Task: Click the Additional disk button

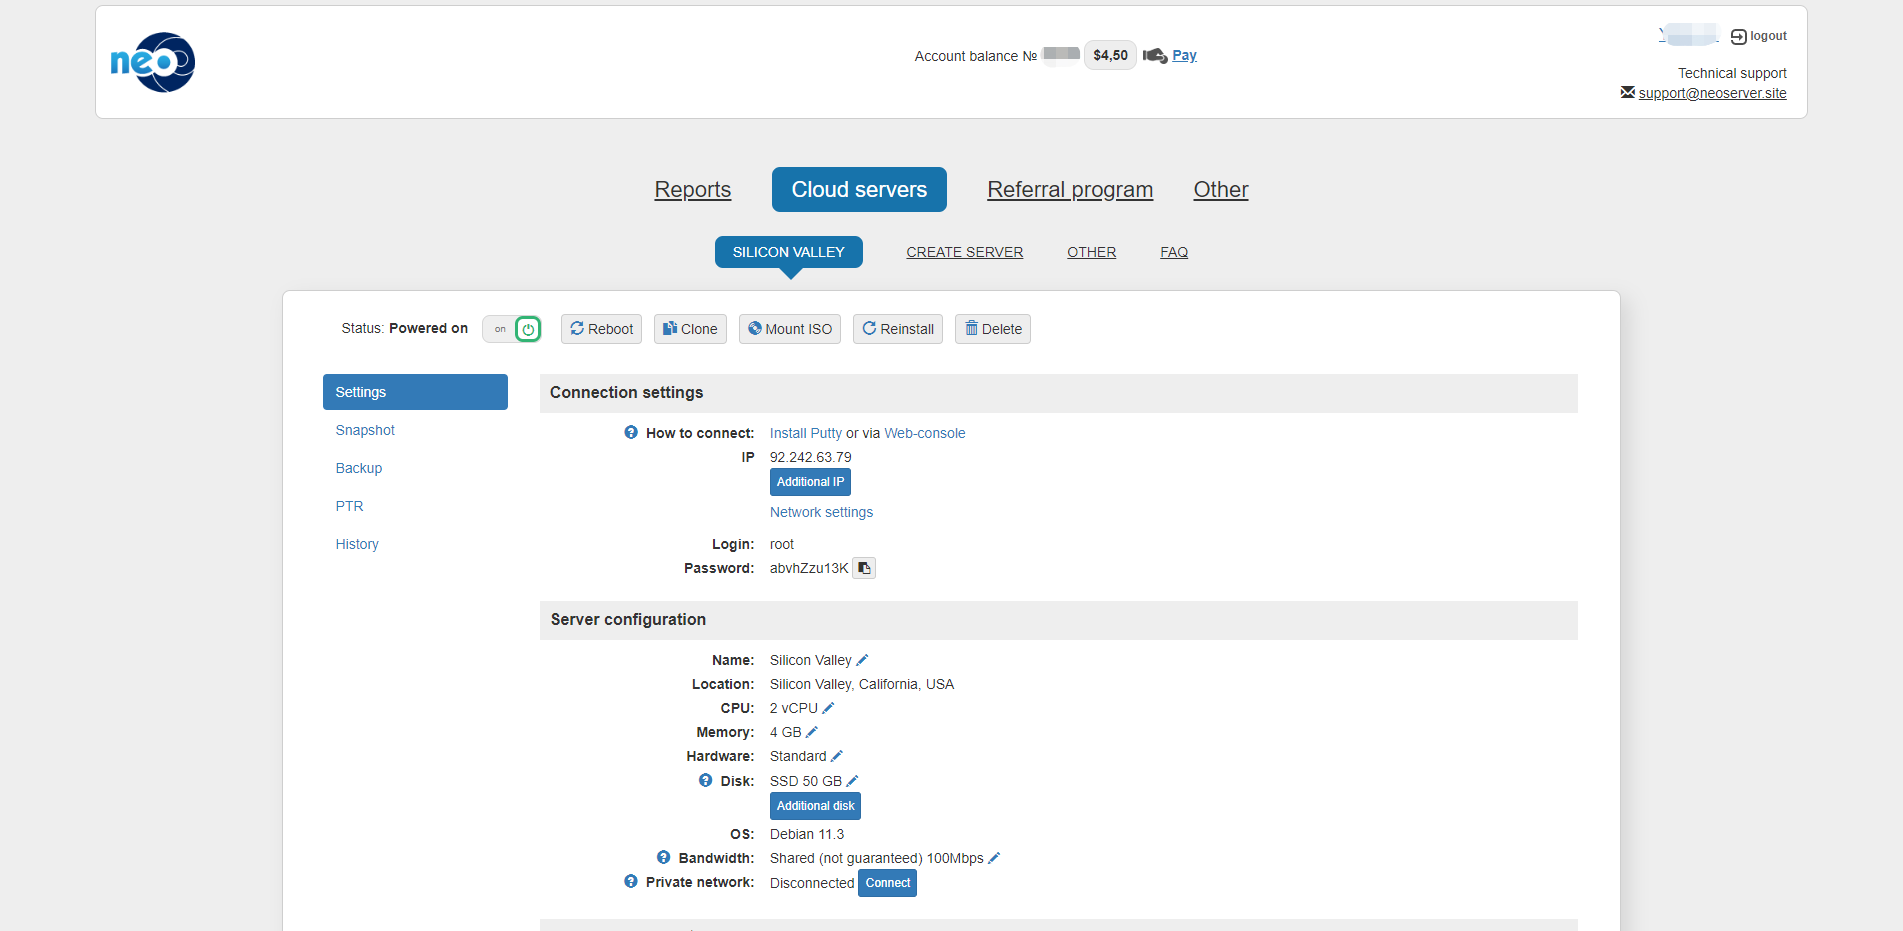Action: coord(815,806)
